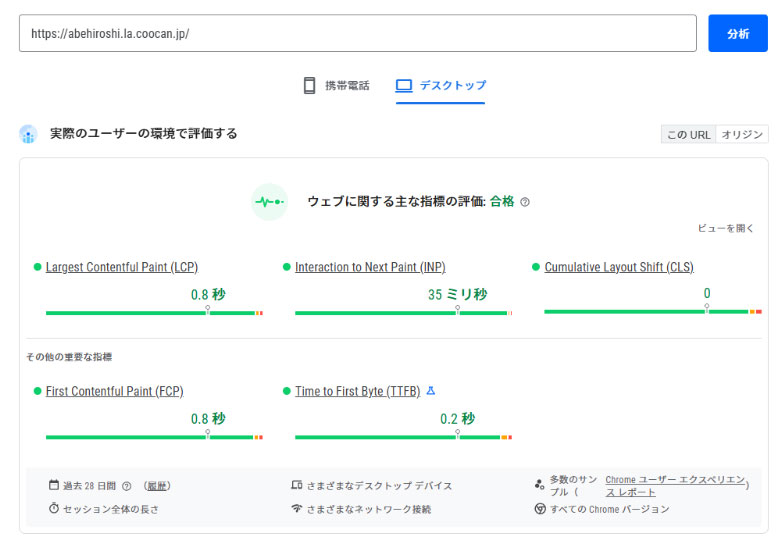781x544 pixels.
Task: Click the experimental flask icon next to TTFB
Action: (x=431, y=391)
